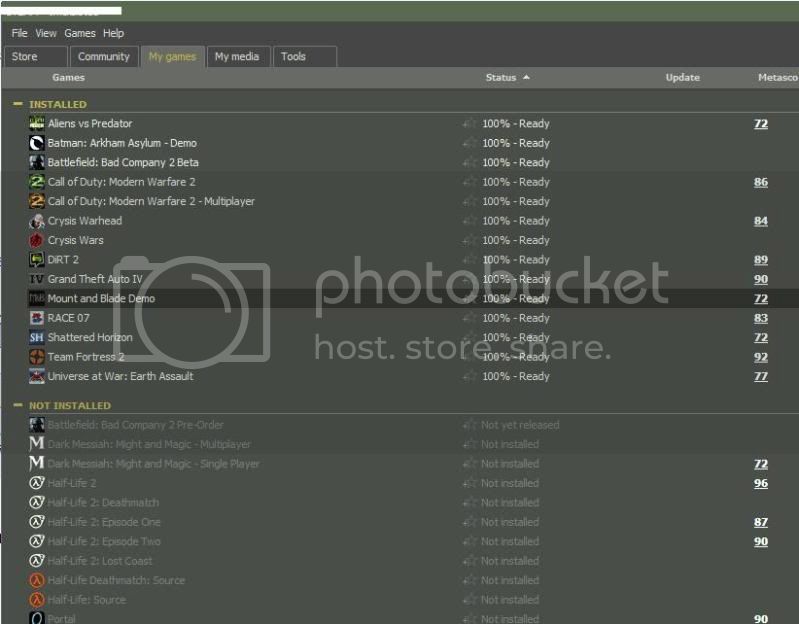Click the Half-Life 2: Deathmatch icon
Screen dimensions: 799x624
pyautogui.click(x=37, y=502)
